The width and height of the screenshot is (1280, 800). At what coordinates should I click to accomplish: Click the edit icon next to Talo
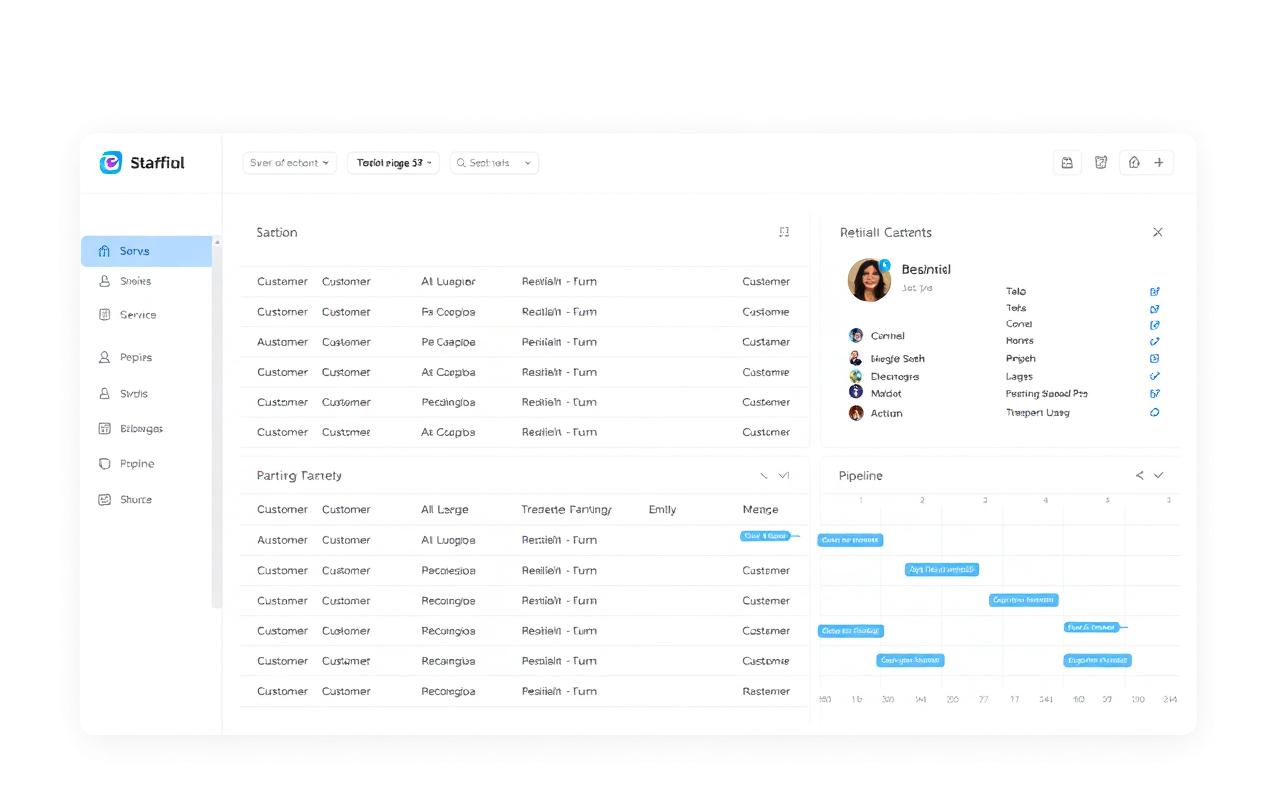coord(1155,292)
